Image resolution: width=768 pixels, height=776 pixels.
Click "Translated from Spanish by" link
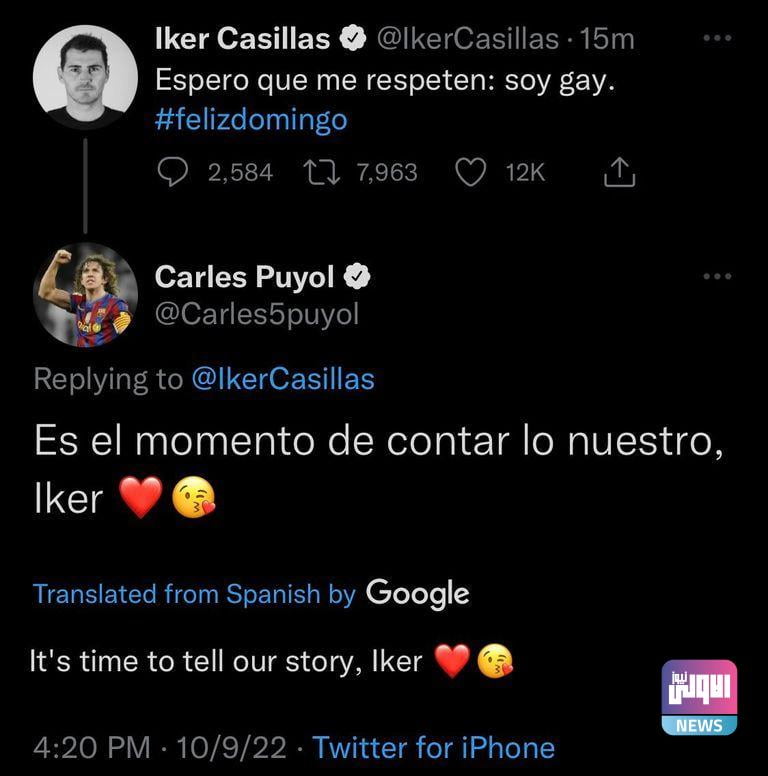coord(194,594)
